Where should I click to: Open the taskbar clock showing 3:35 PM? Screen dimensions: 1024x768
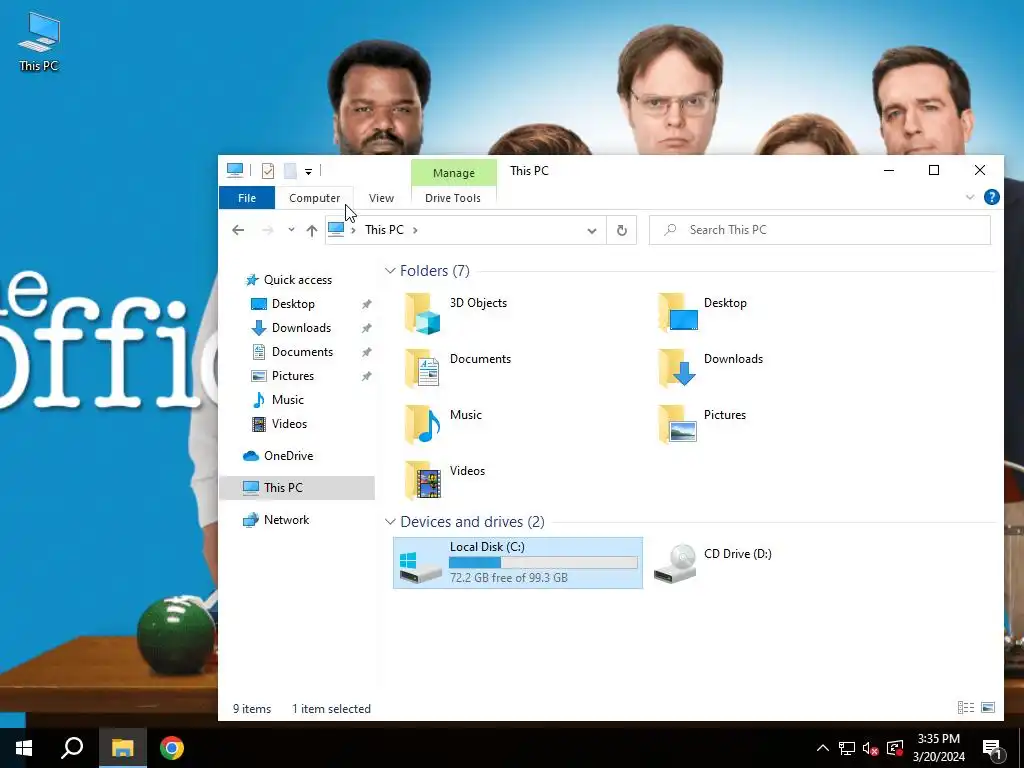tap(939, 748)
